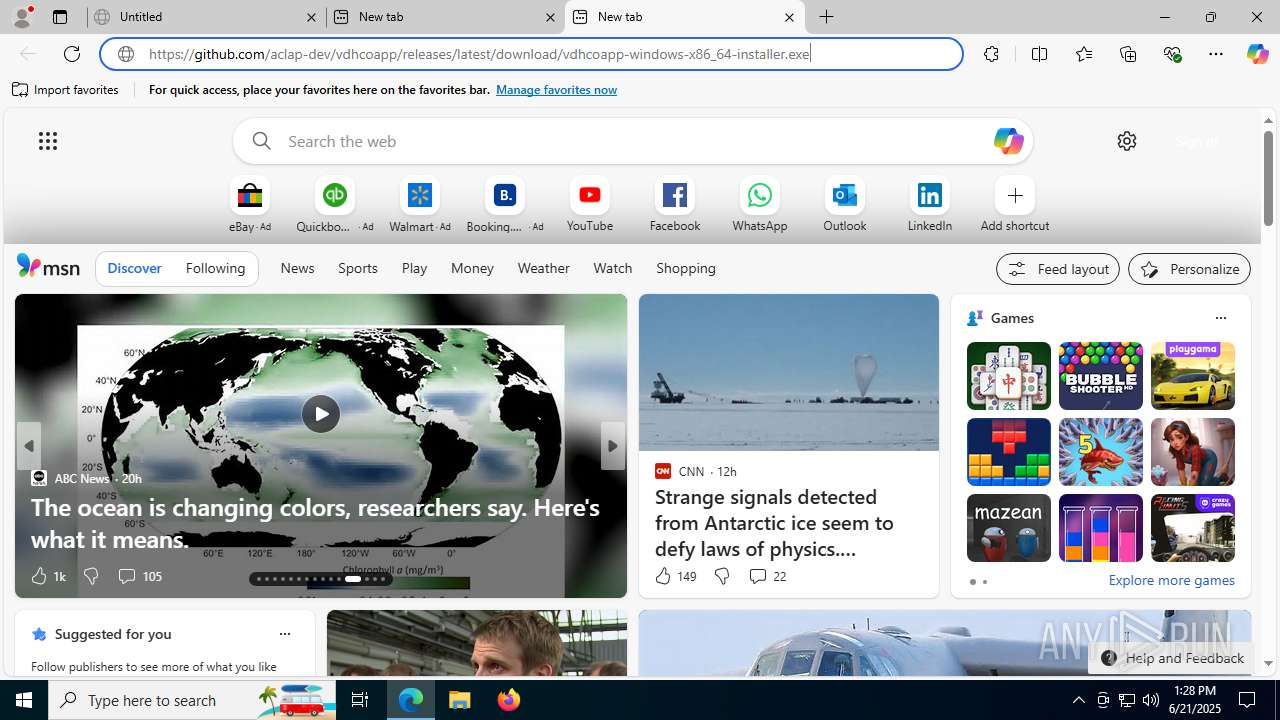This screenshot has height=720, width=1280.
Task: Click Explore more games link
Action: click(x=1171, y=580)
